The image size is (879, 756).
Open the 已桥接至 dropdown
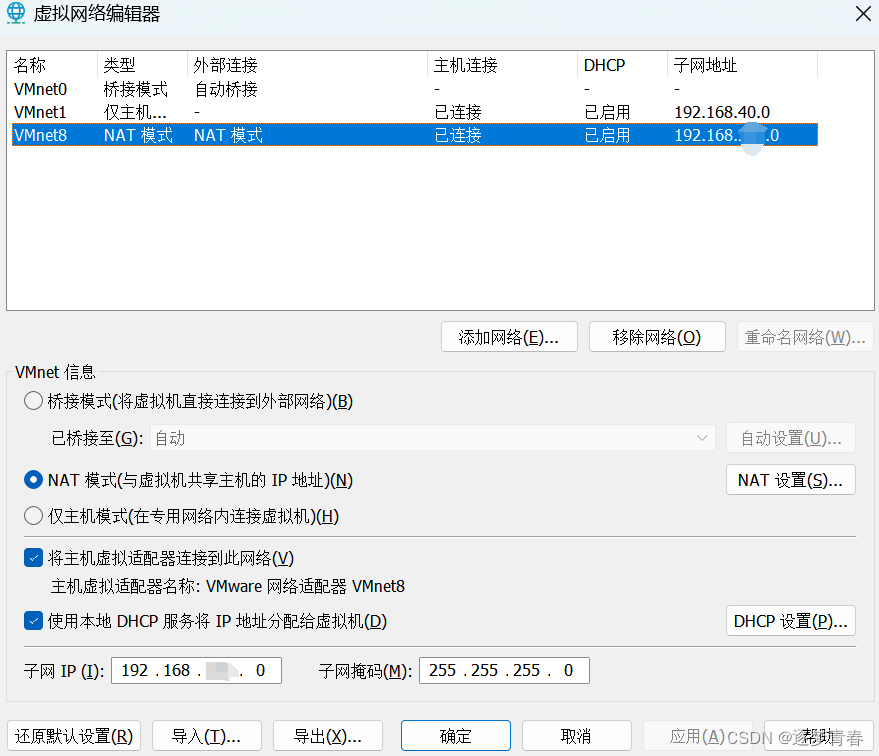click(433, 438)
